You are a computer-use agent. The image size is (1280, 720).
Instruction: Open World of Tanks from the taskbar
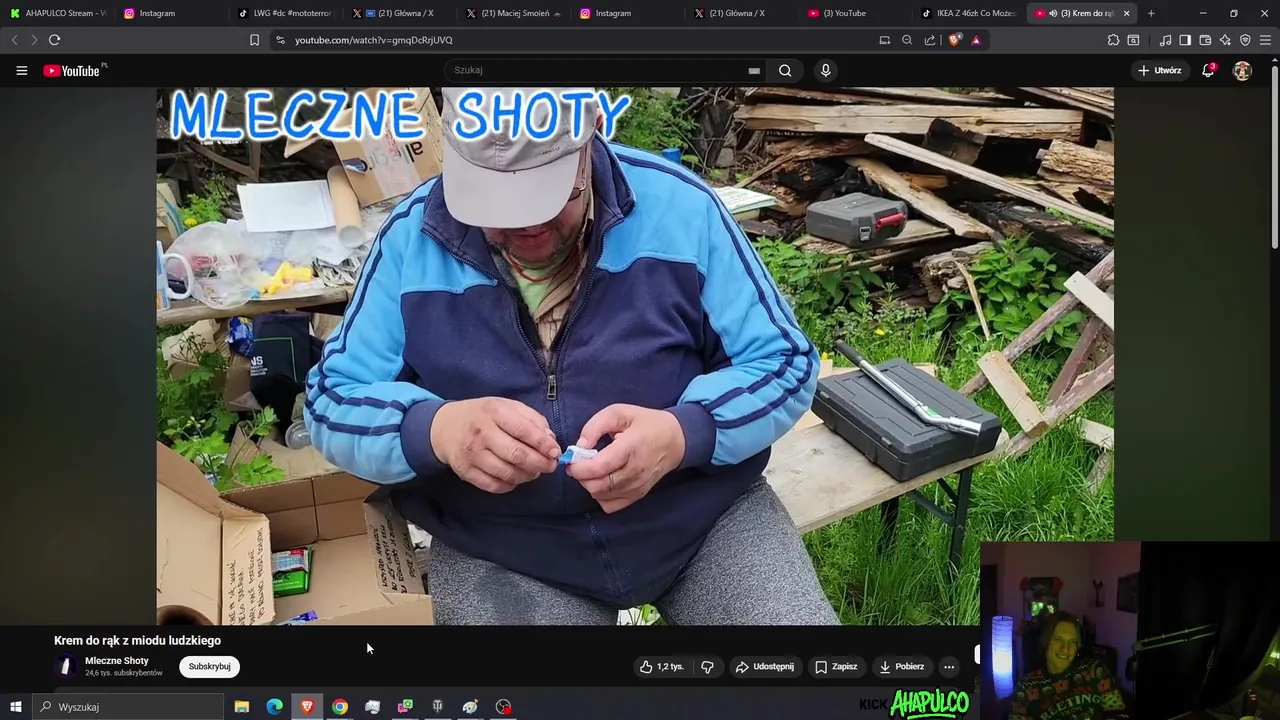click(x=437, y=707)
